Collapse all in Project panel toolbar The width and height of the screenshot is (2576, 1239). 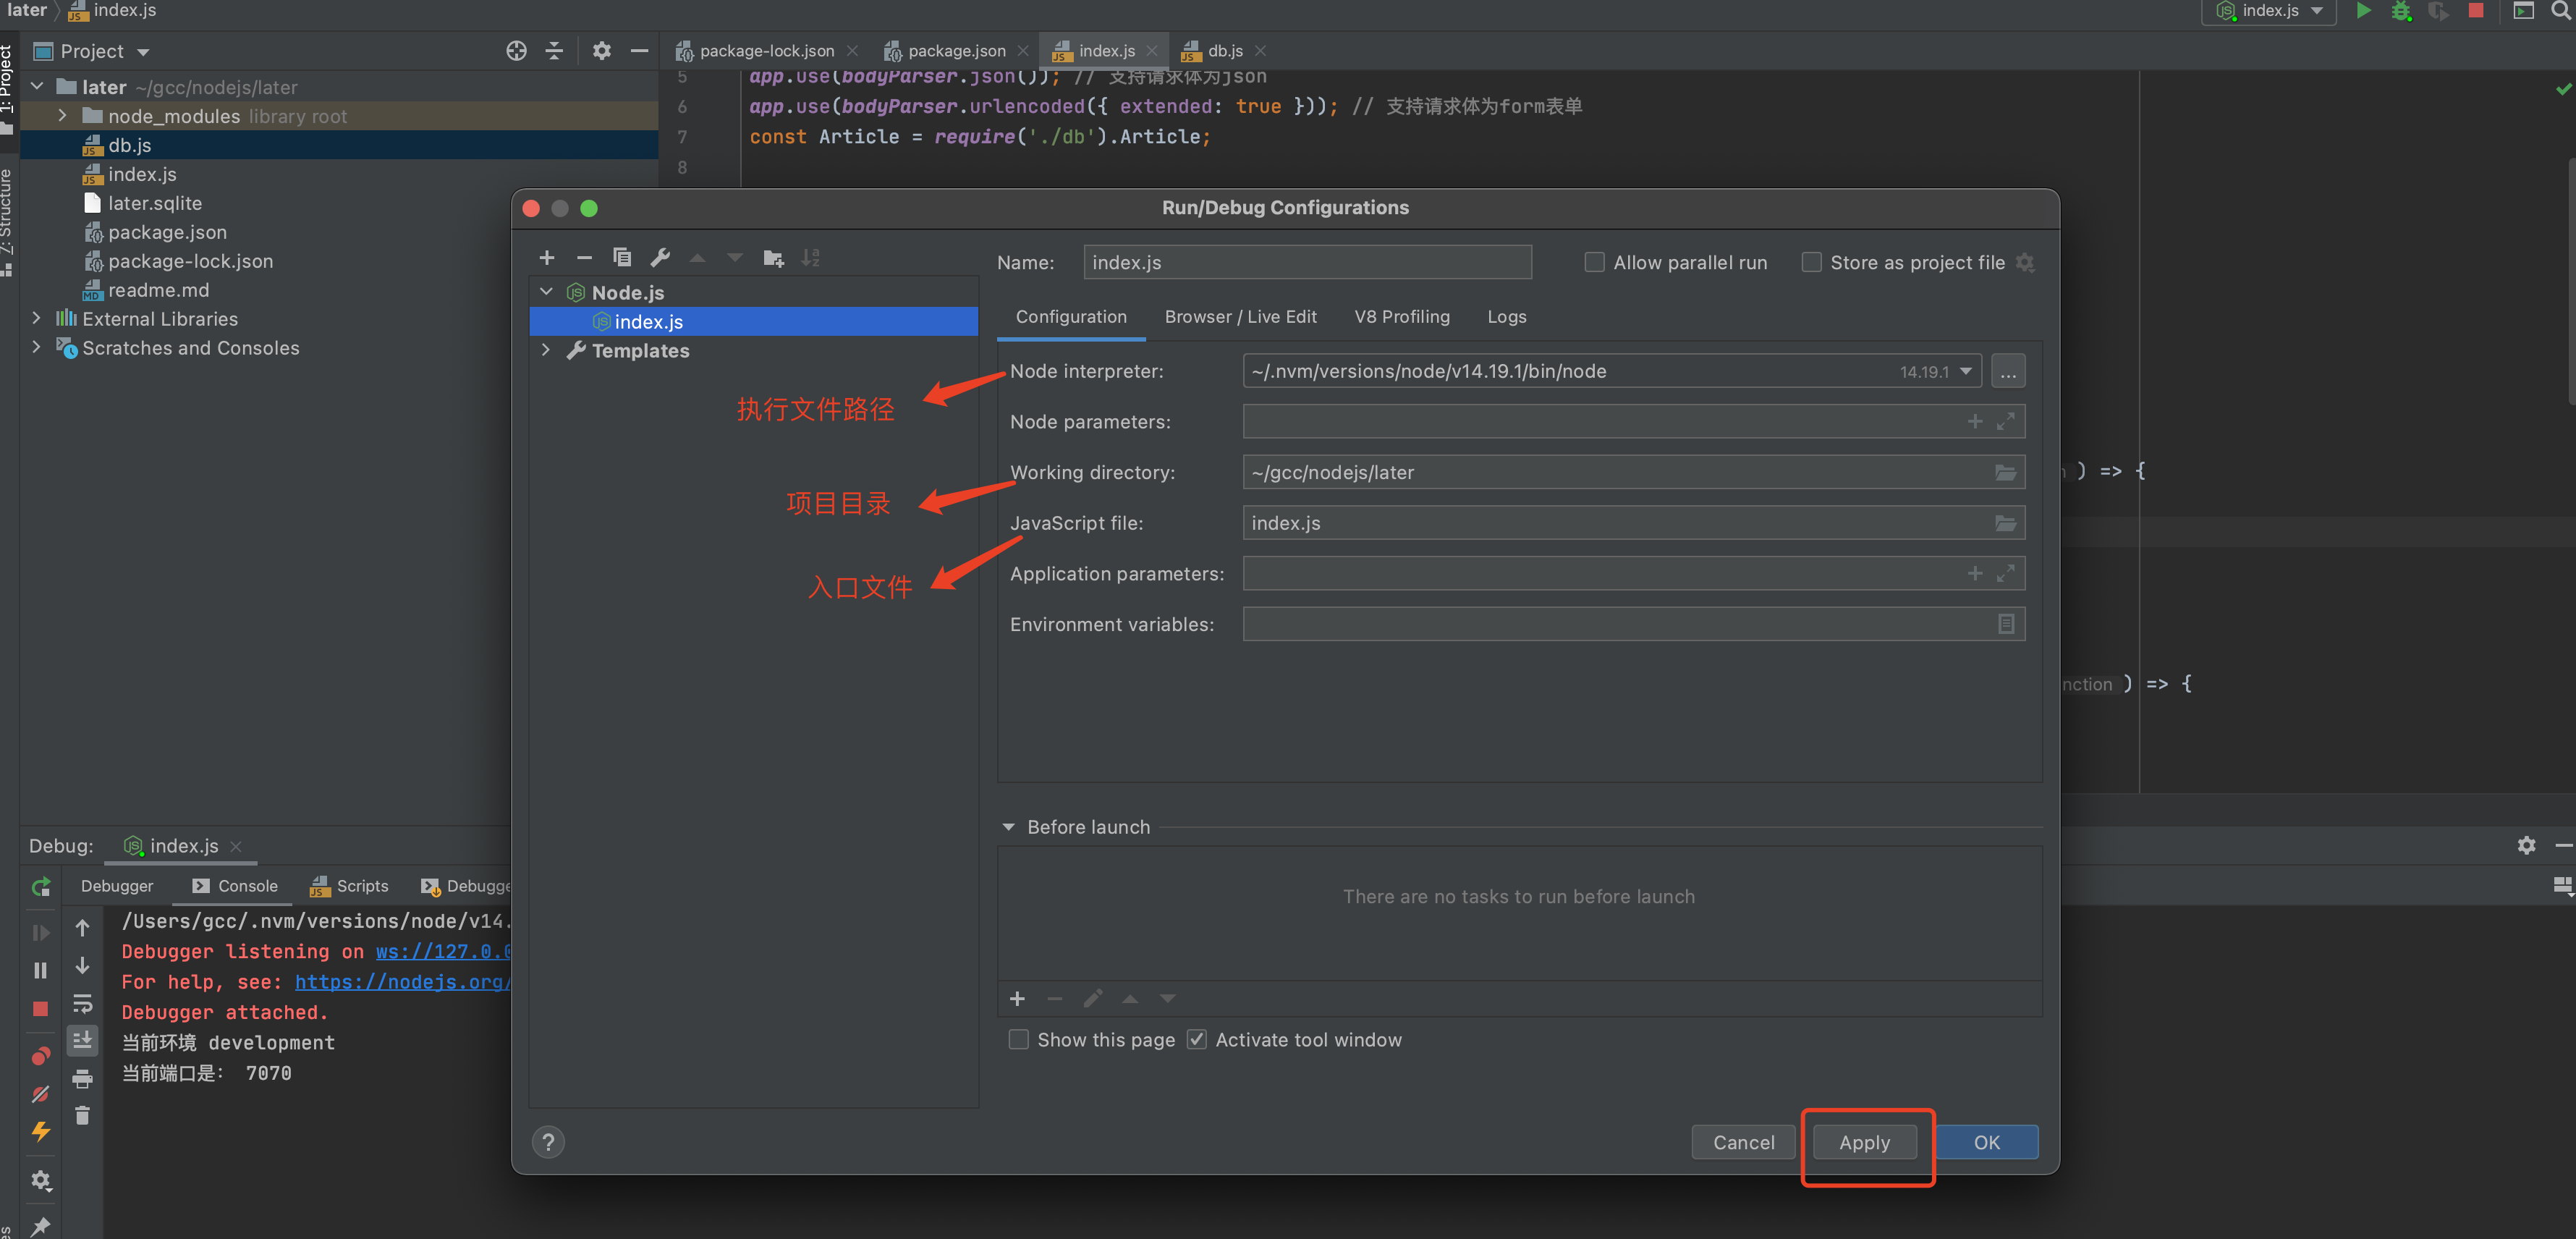click(x=554, y=51)
